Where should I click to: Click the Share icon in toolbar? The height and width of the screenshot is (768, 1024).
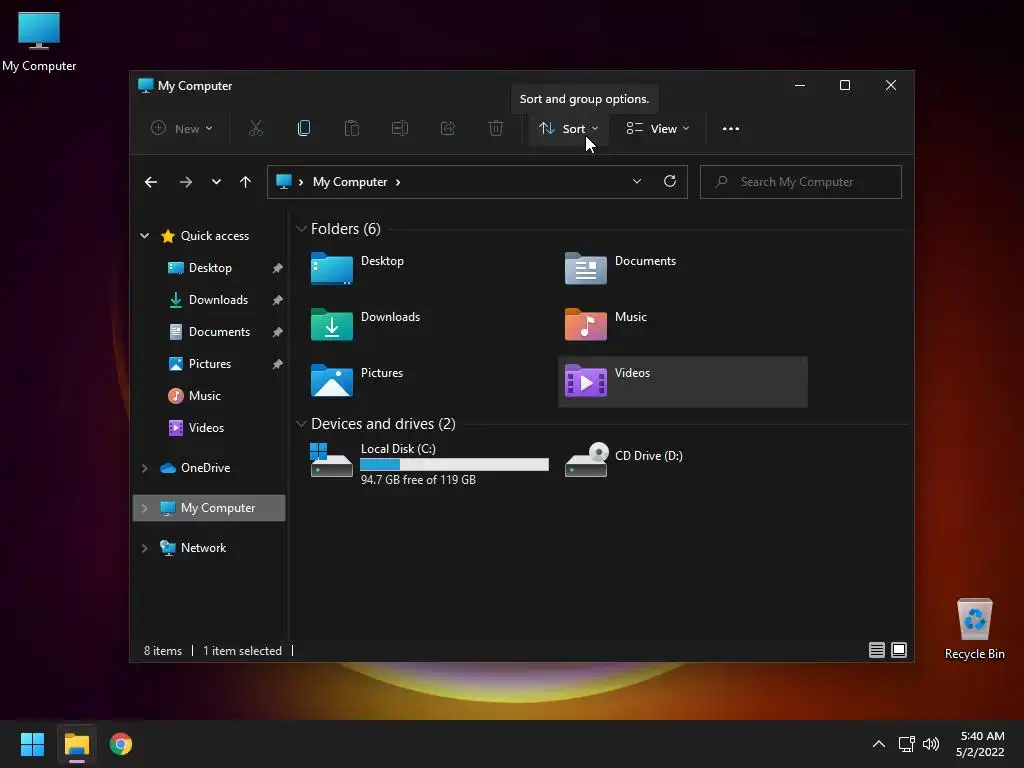point(447,129)
